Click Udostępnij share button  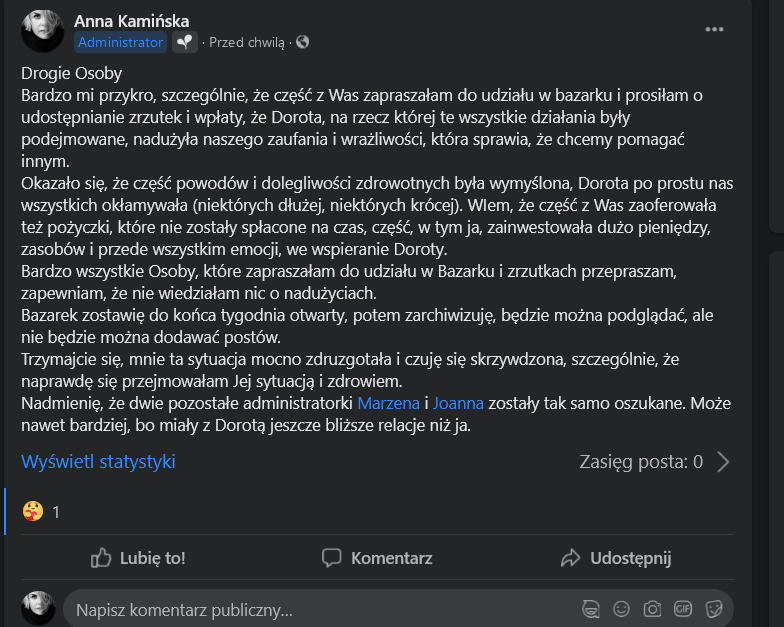tap(616, 558)
